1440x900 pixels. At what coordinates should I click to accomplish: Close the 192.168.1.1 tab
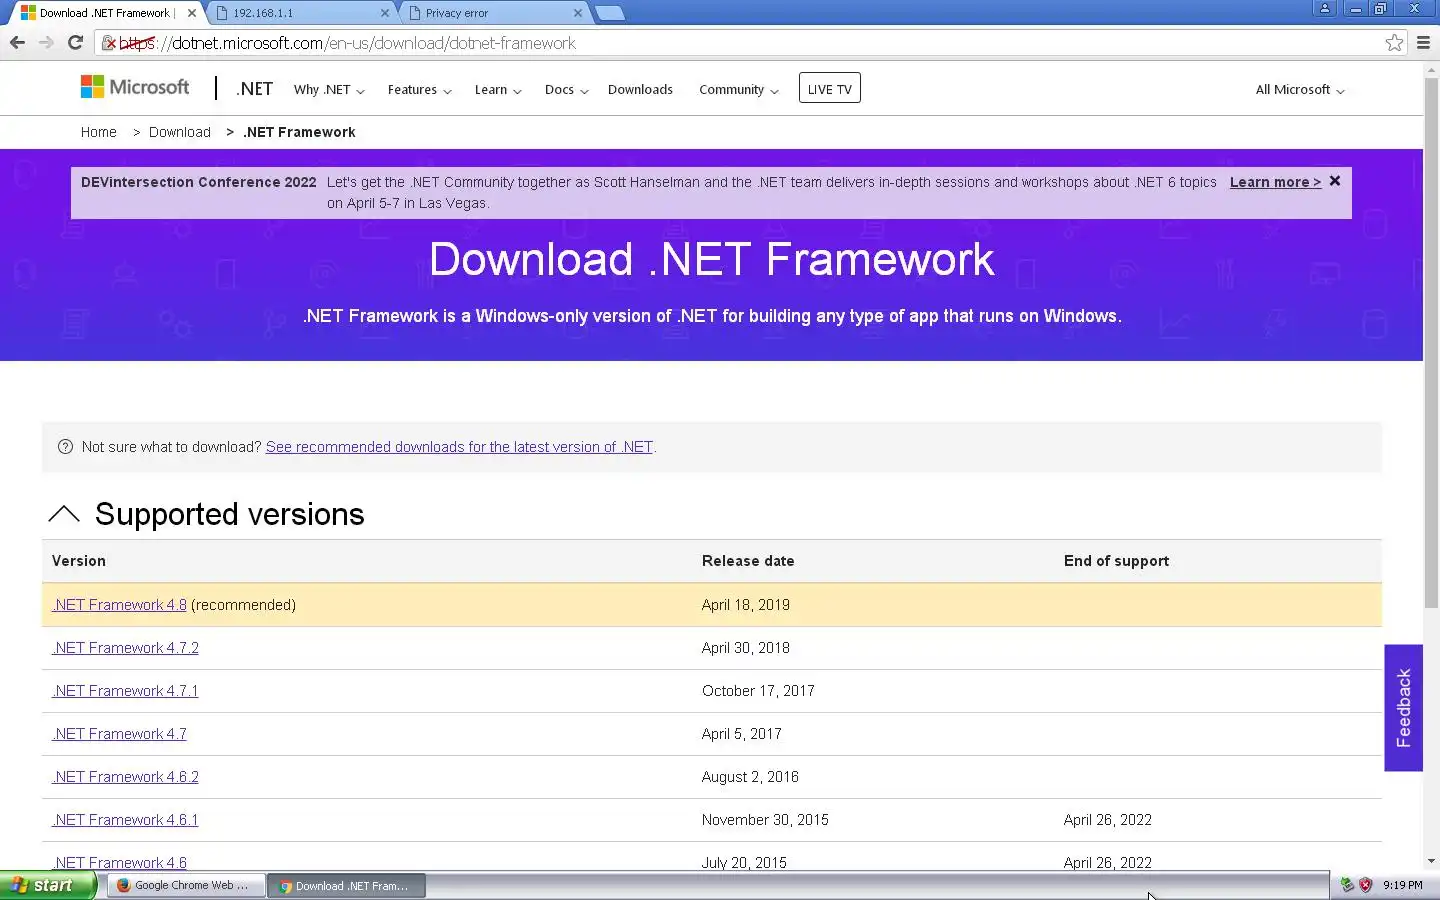point(385,13)
